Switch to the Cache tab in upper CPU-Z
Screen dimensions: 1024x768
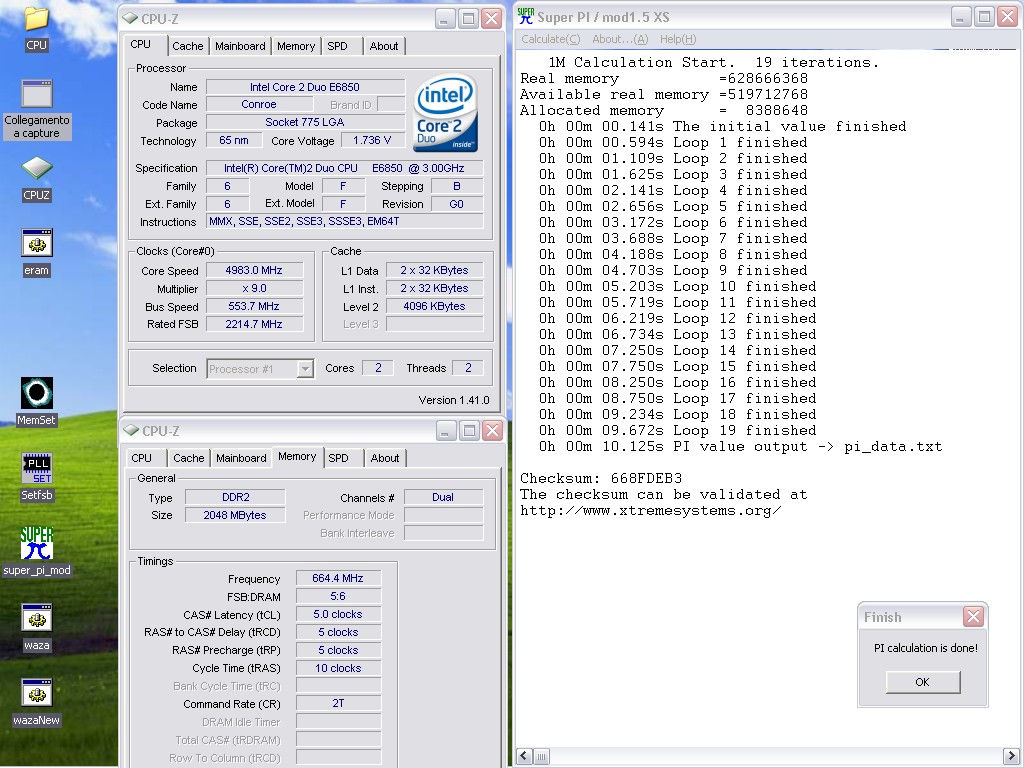(187, 46)
